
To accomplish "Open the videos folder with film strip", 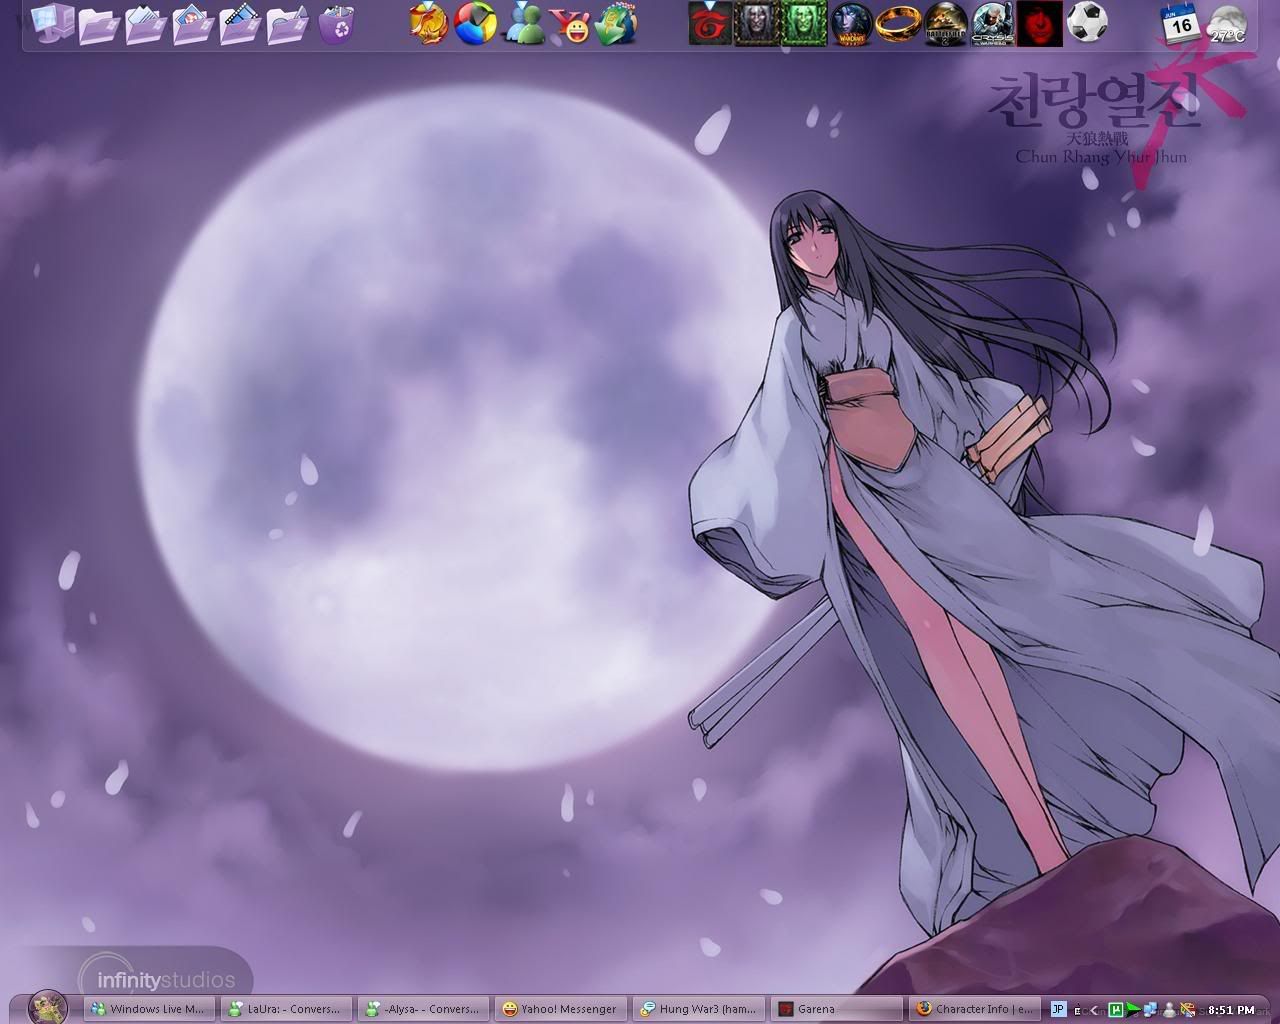I will click(241, 24).
